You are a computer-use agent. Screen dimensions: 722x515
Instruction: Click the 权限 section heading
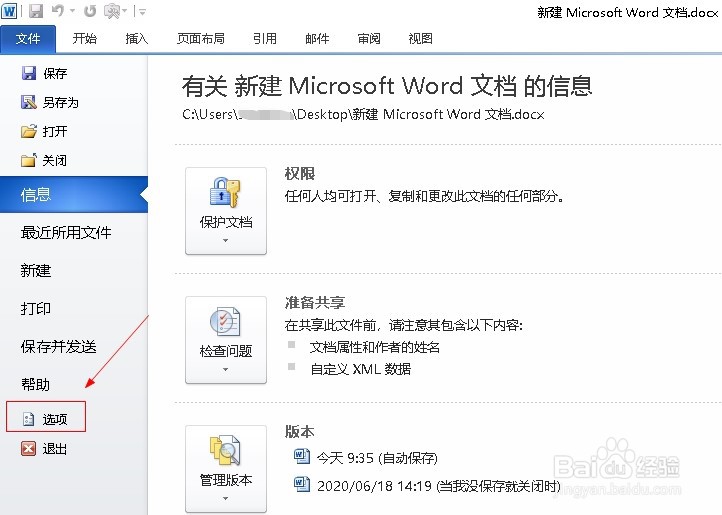pyautogui.click(x=300, y=174)
